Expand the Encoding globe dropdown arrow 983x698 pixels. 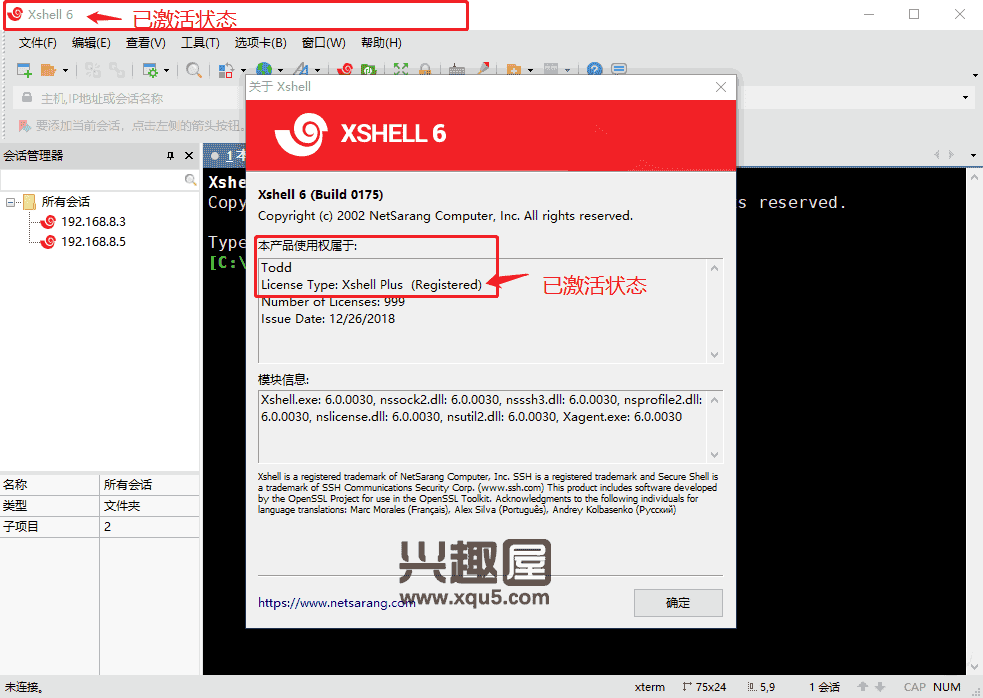pos(280,70)
